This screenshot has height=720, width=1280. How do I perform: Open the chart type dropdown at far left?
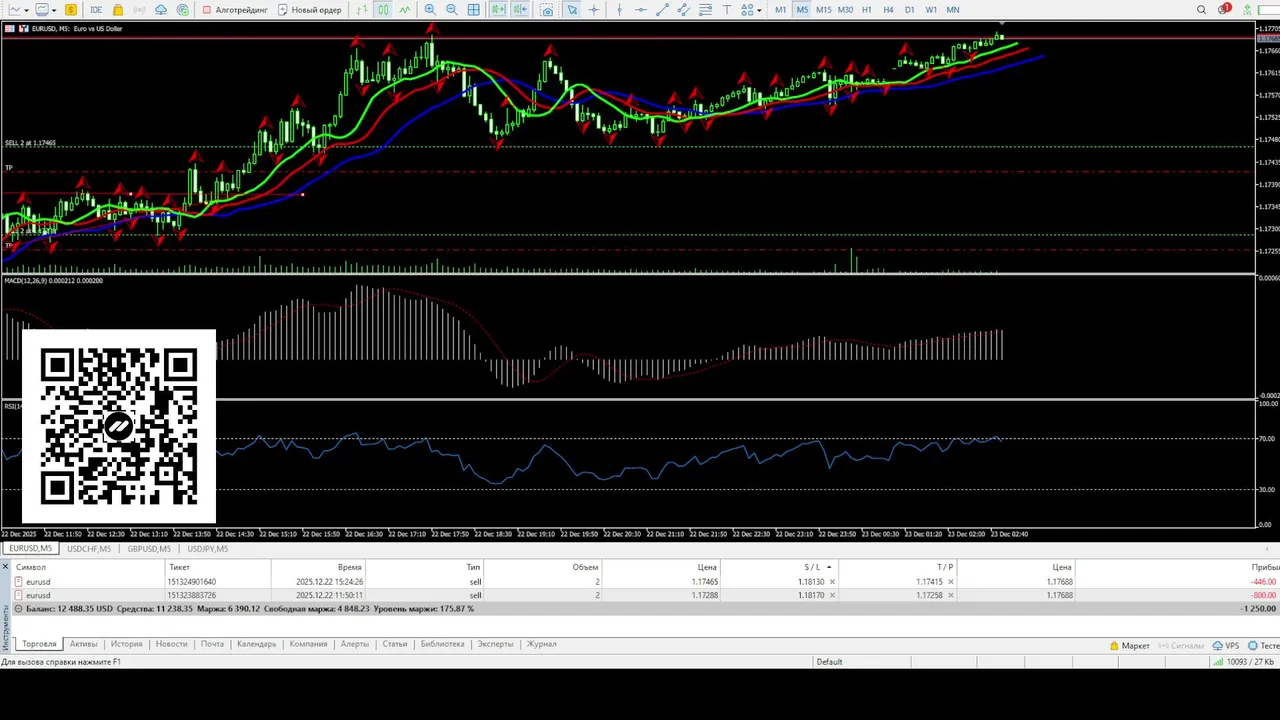coord(19,10)
